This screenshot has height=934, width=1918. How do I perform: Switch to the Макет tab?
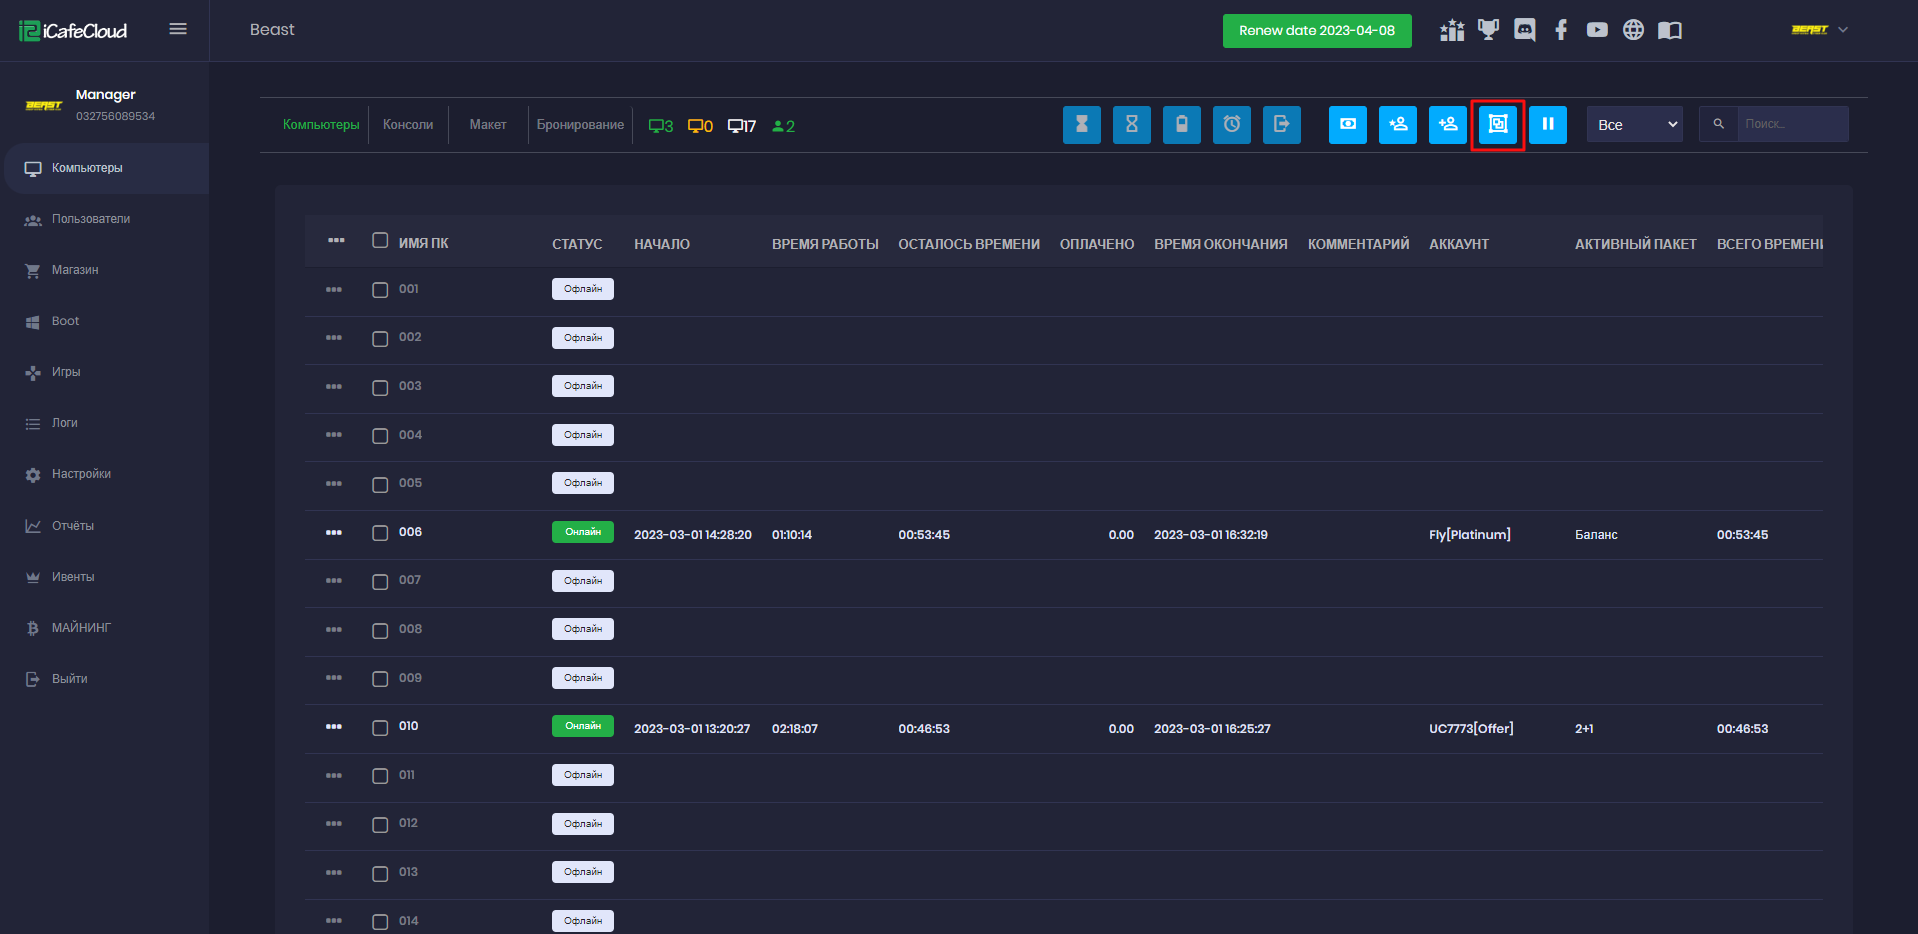point(488,125)
